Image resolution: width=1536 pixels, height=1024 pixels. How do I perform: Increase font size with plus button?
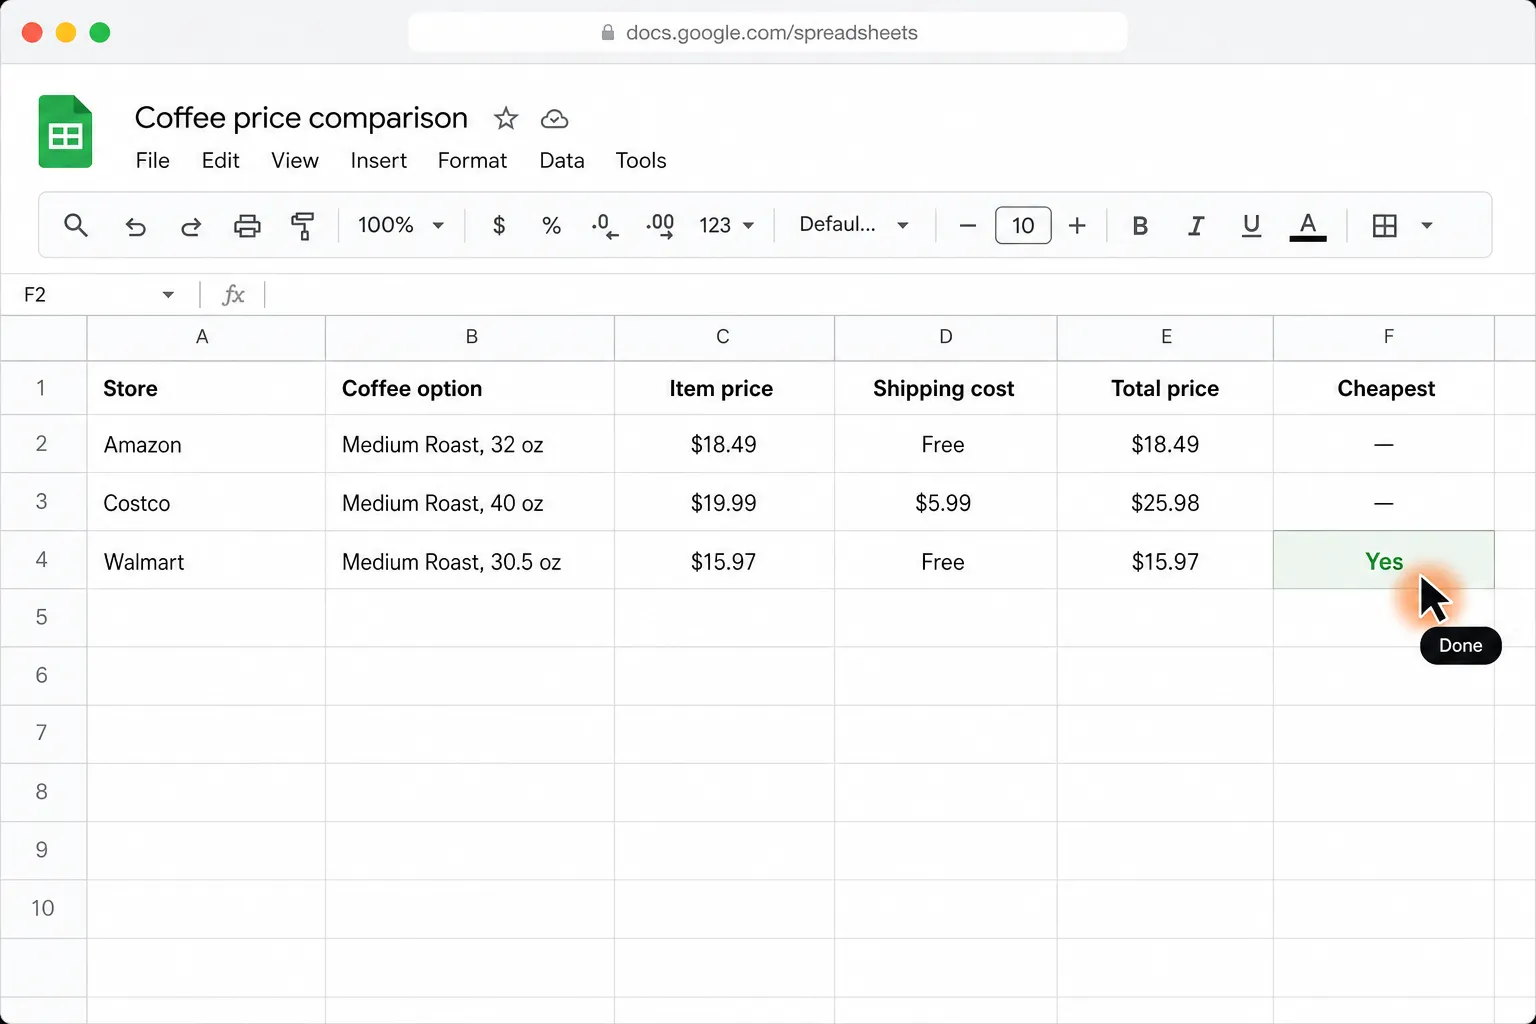(1077, 226)
